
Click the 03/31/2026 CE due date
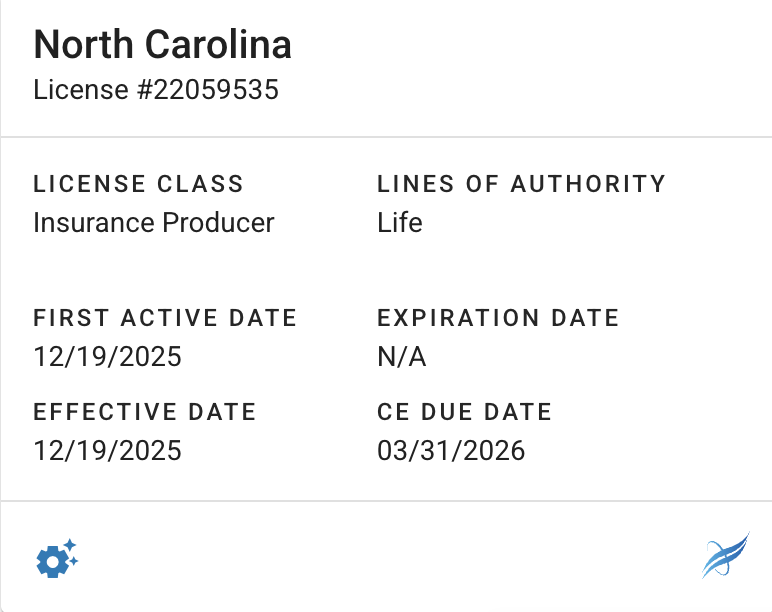(451, 450)
